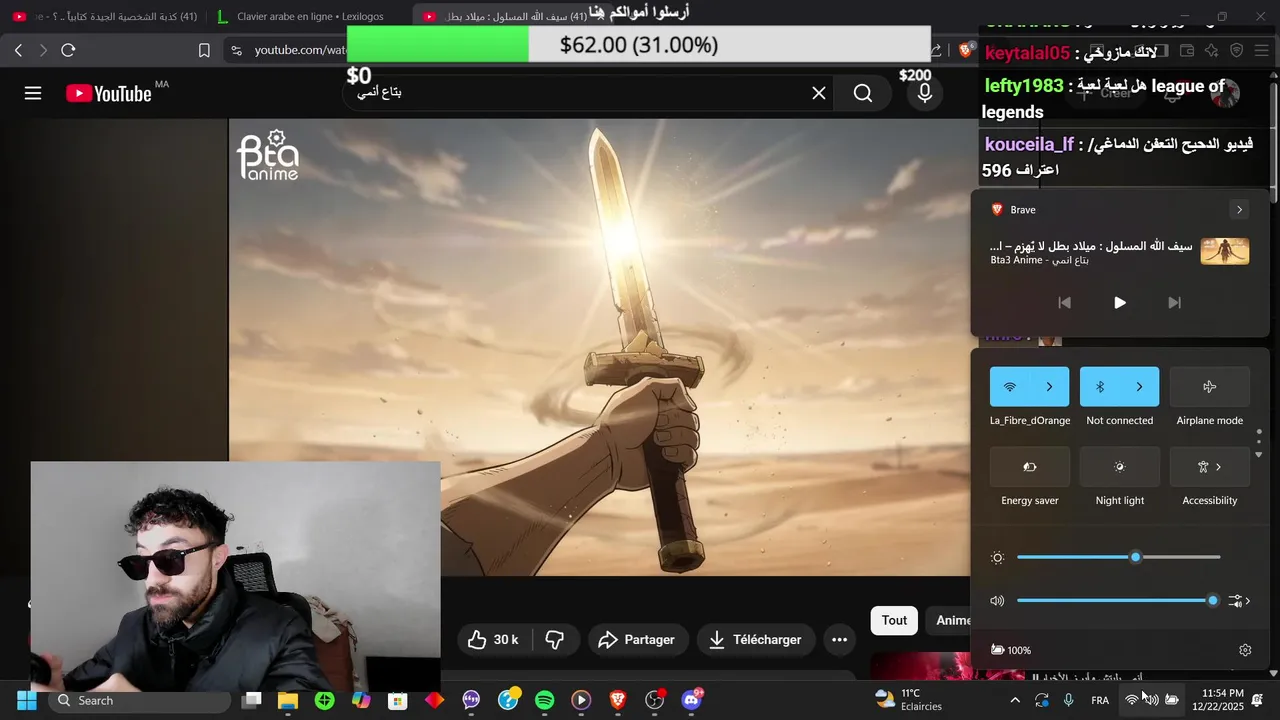Mute sound via quick settings speaker icon
The width and height of the screenshot is (1280, 720).
coord(997,601)
